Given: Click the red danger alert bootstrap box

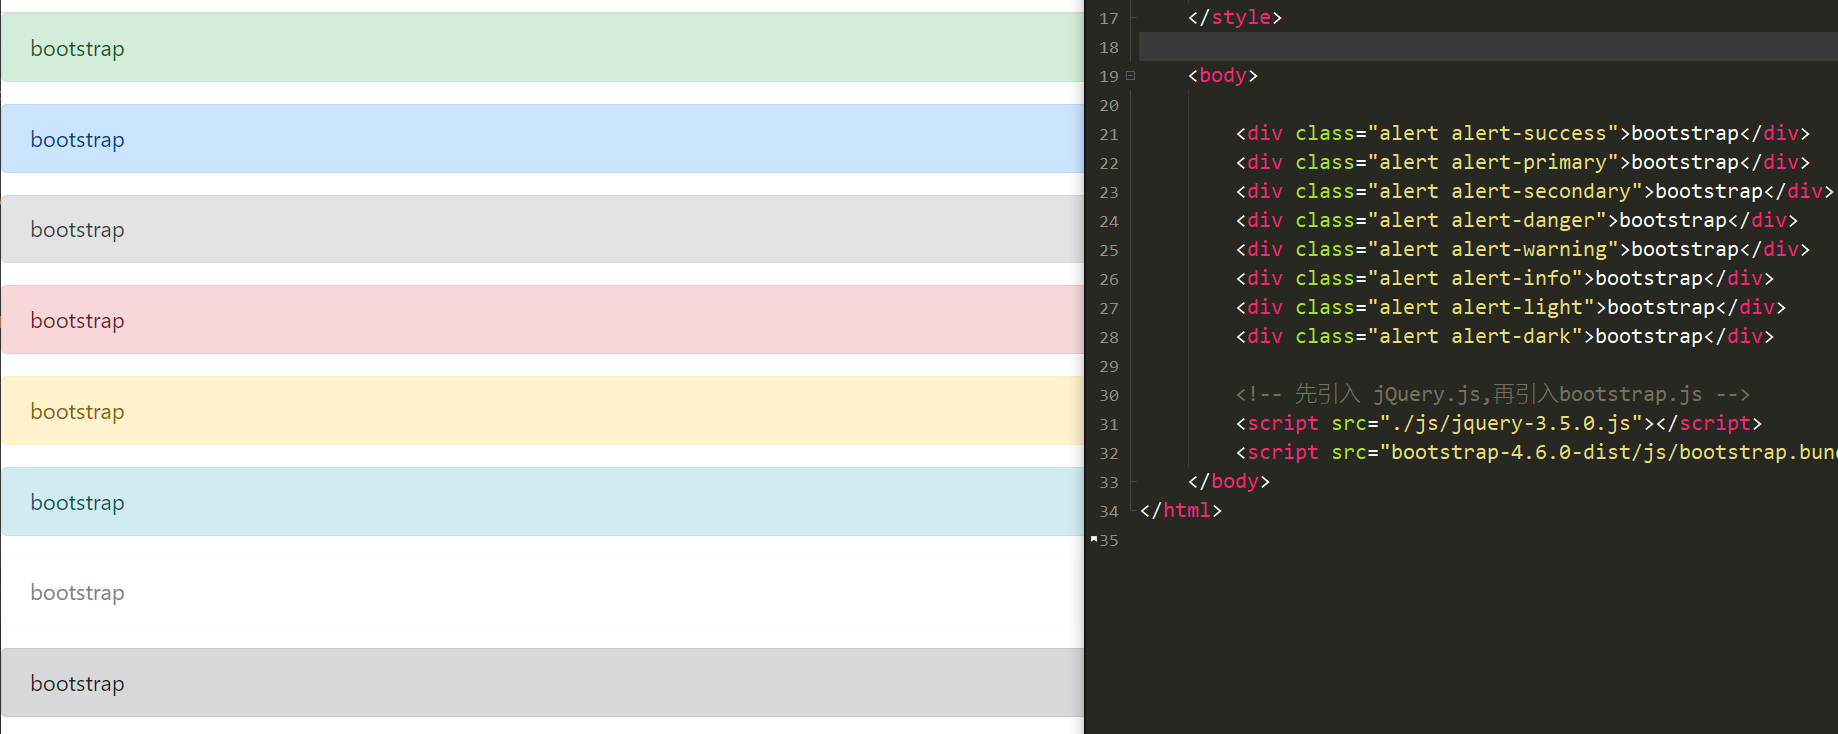Looking at the screenshot, I should pyautogui.click(x=542, y=320).
